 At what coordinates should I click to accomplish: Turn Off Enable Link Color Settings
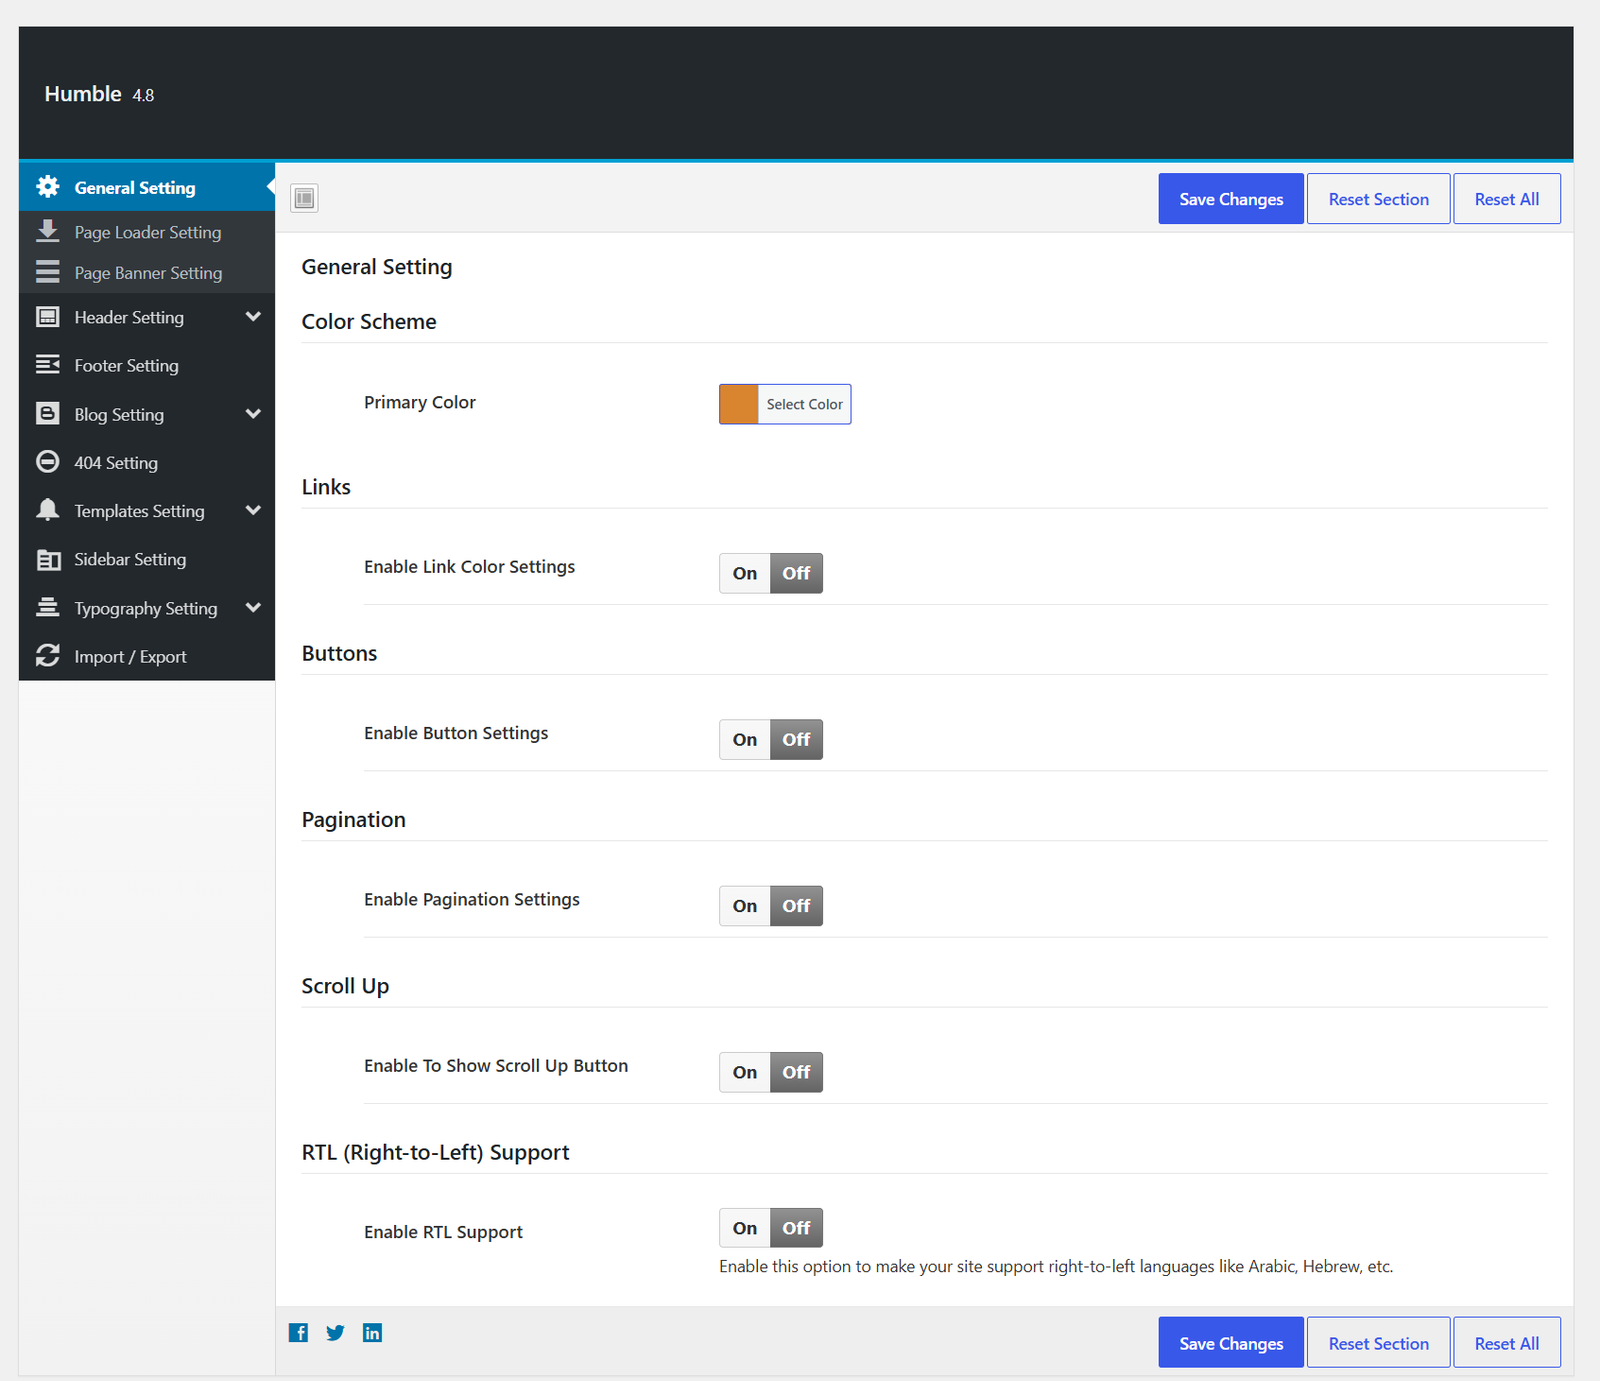coord(796,573)
